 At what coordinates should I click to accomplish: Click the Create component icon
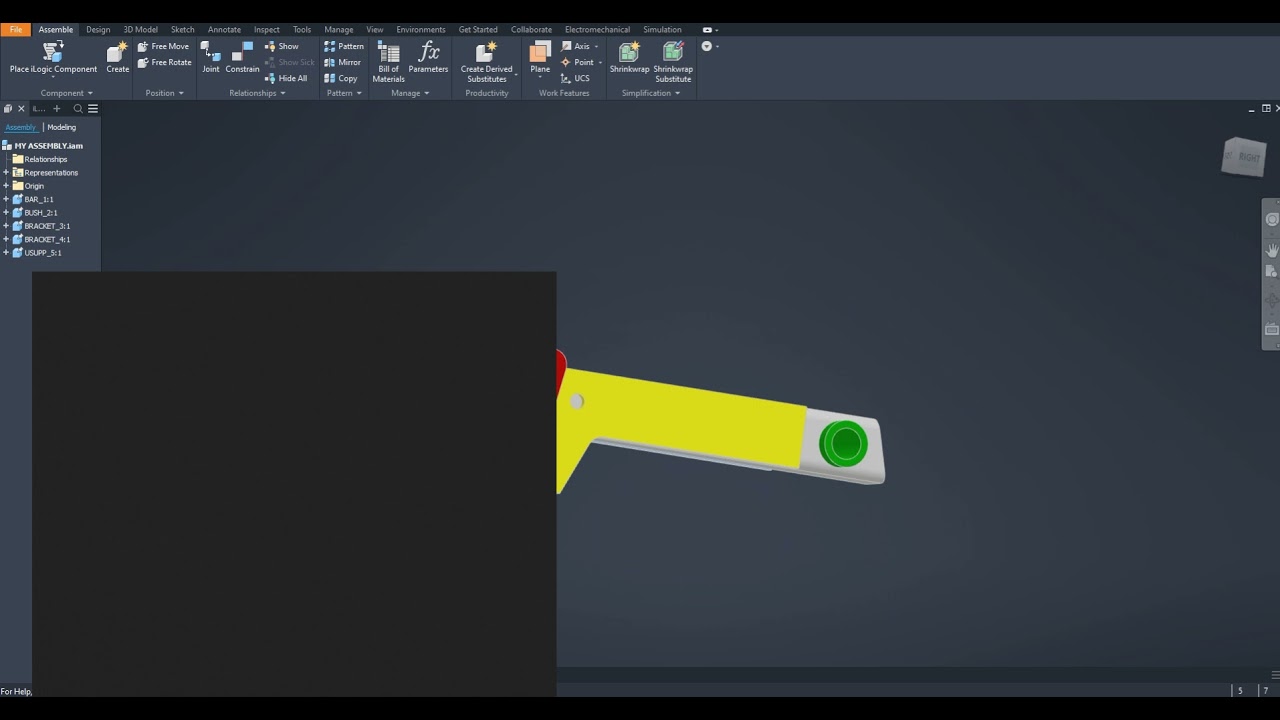click(x=118, y=58)
